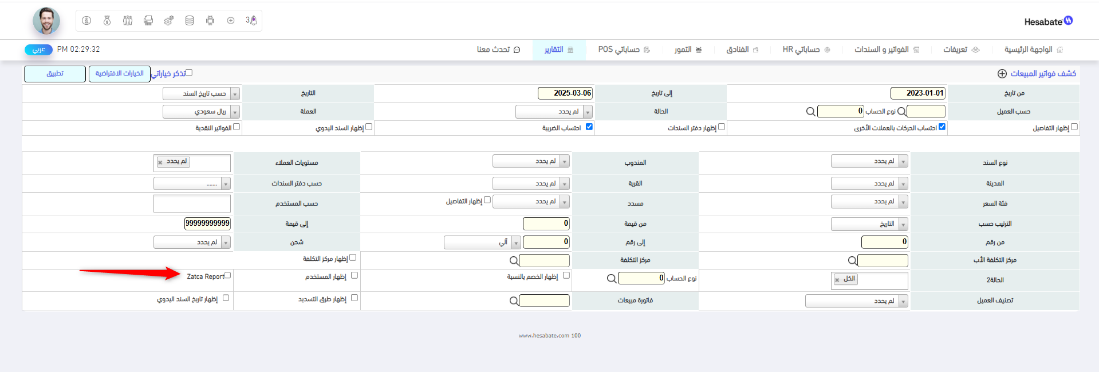Open الحالة dropdown
The height and width of the screenshot is (372, 1099).
click(554, 111)
